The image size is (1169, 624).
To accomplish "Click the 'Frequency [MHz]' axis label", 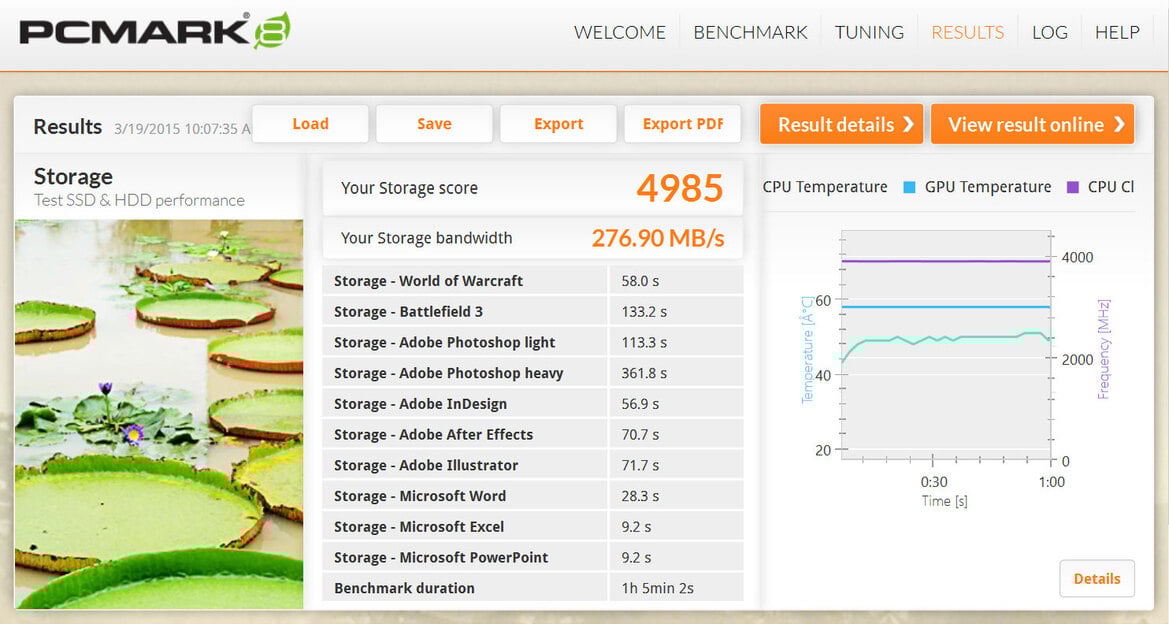I will [1103, 349].
